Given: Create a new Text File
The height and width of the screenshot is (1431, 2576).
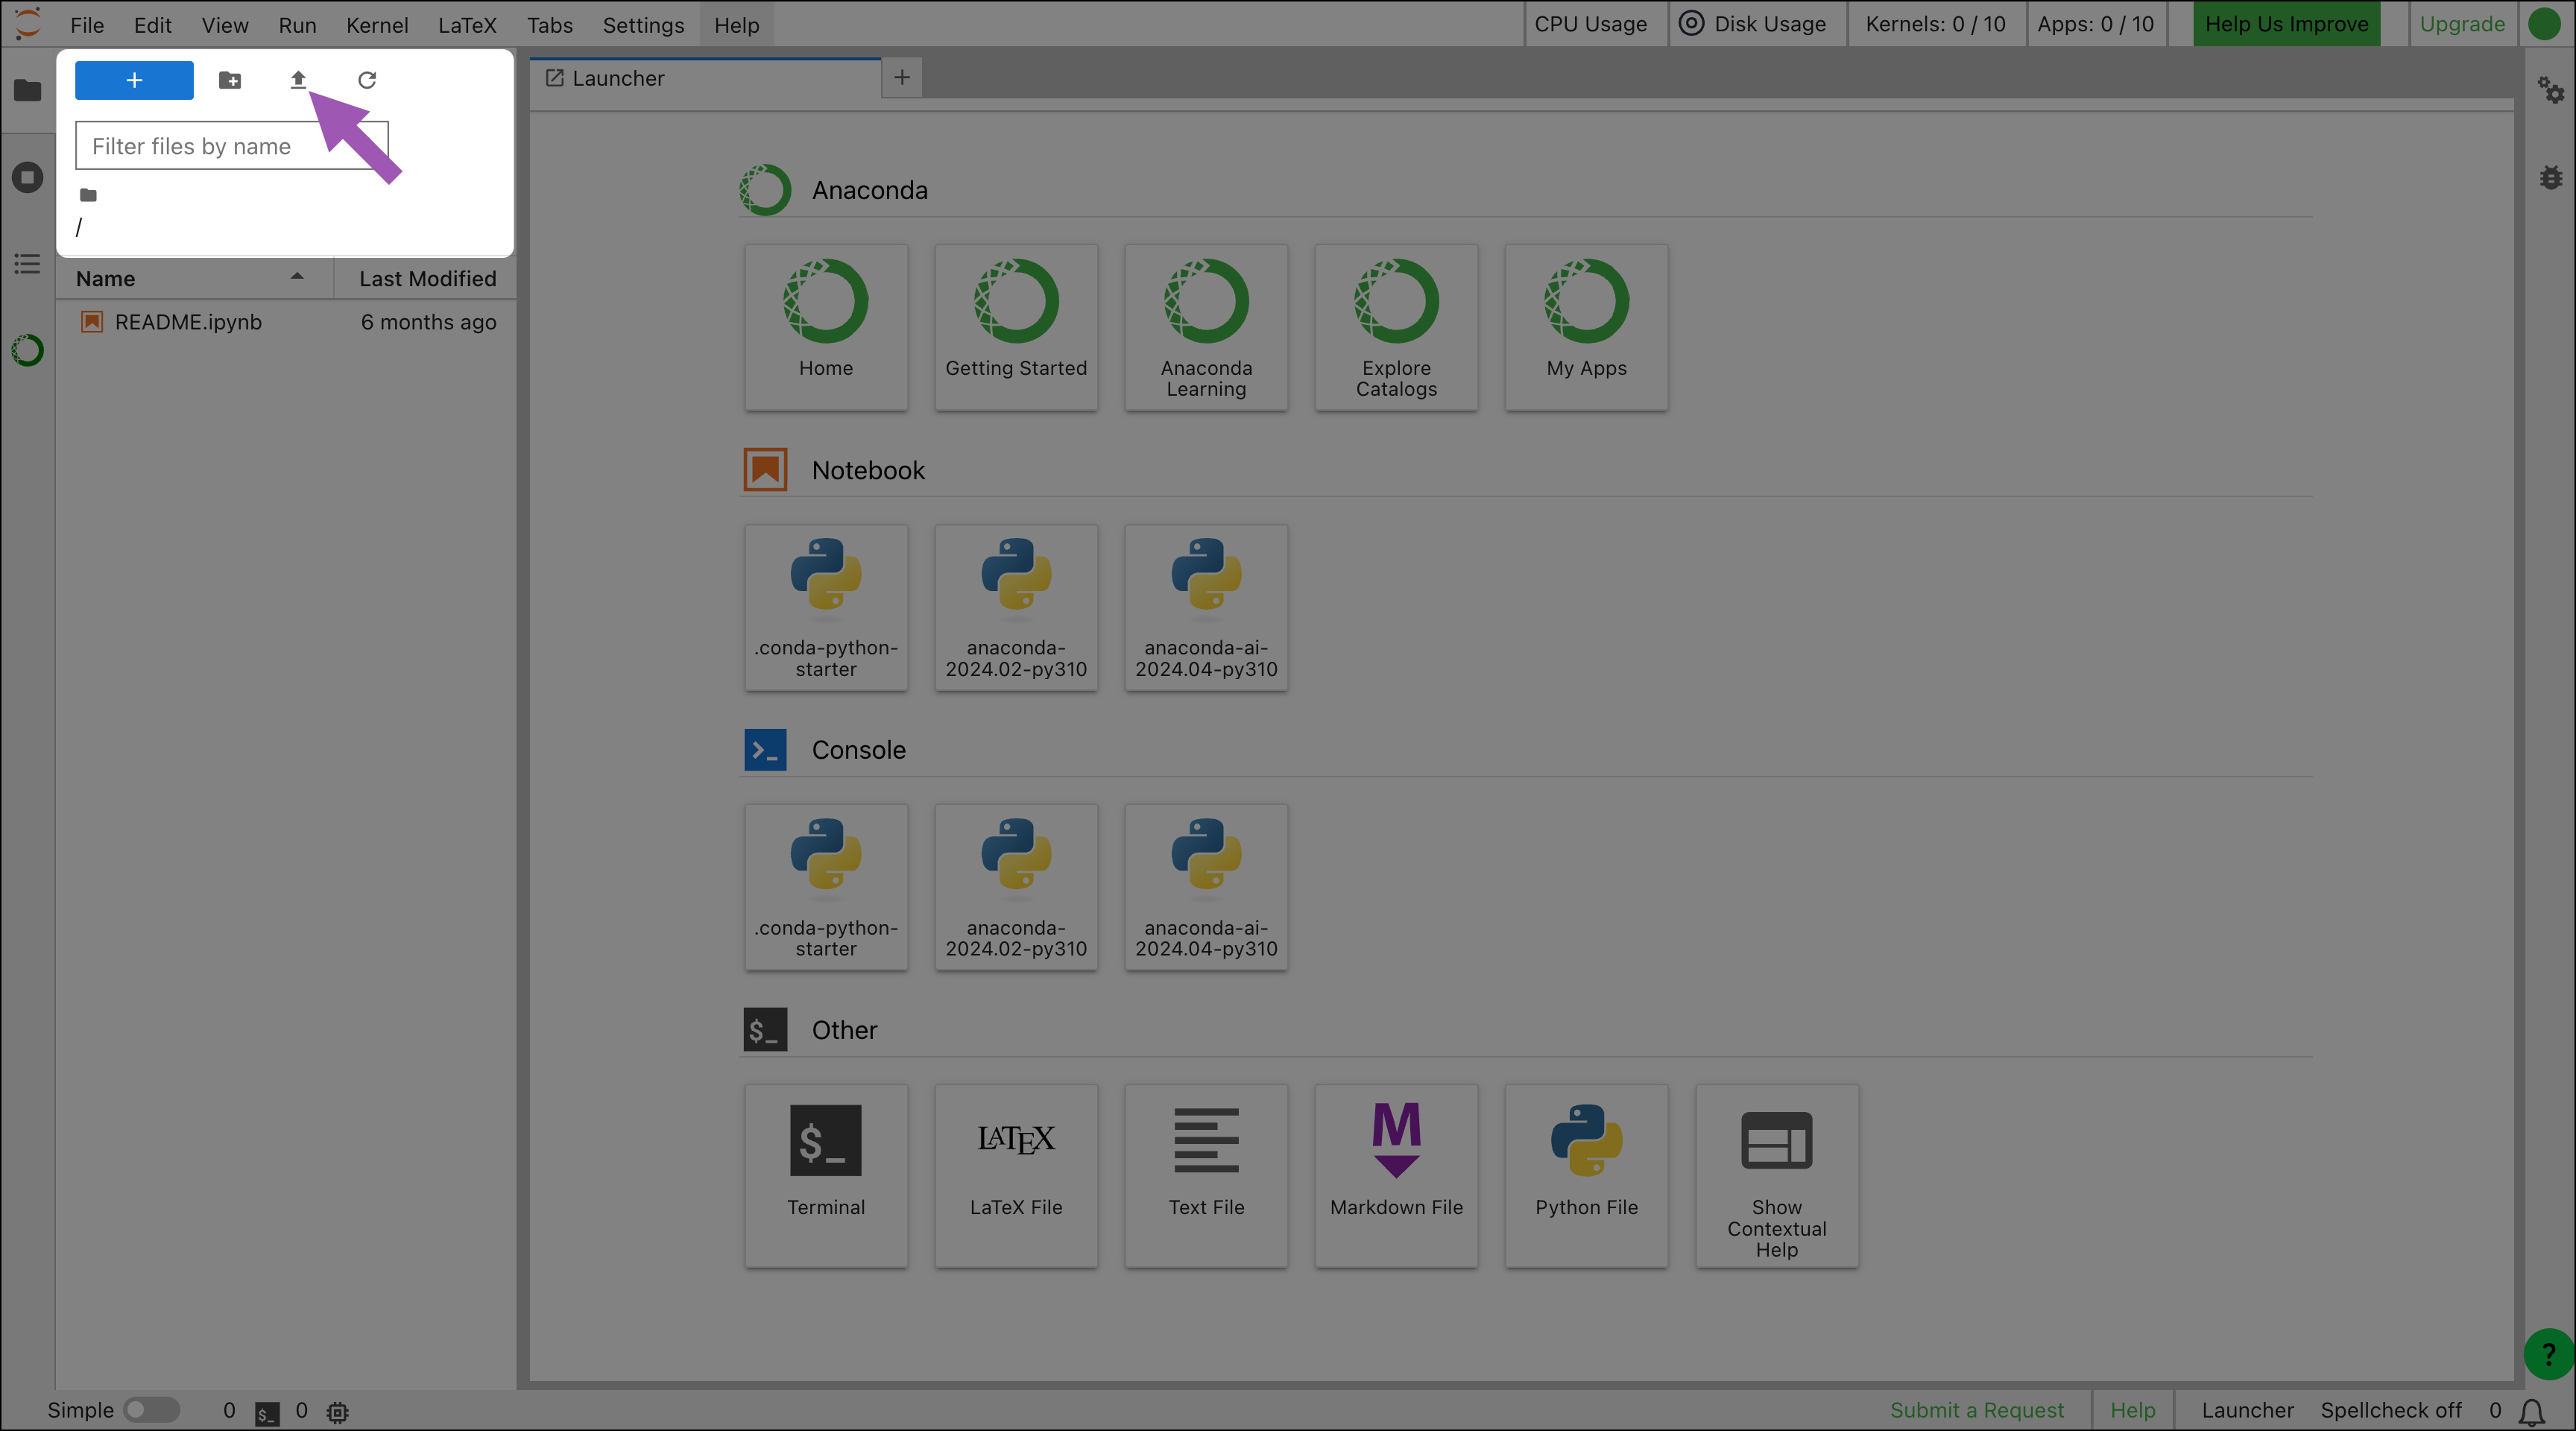Looking at the screenshot, I should click(x=1206, y=1176).
